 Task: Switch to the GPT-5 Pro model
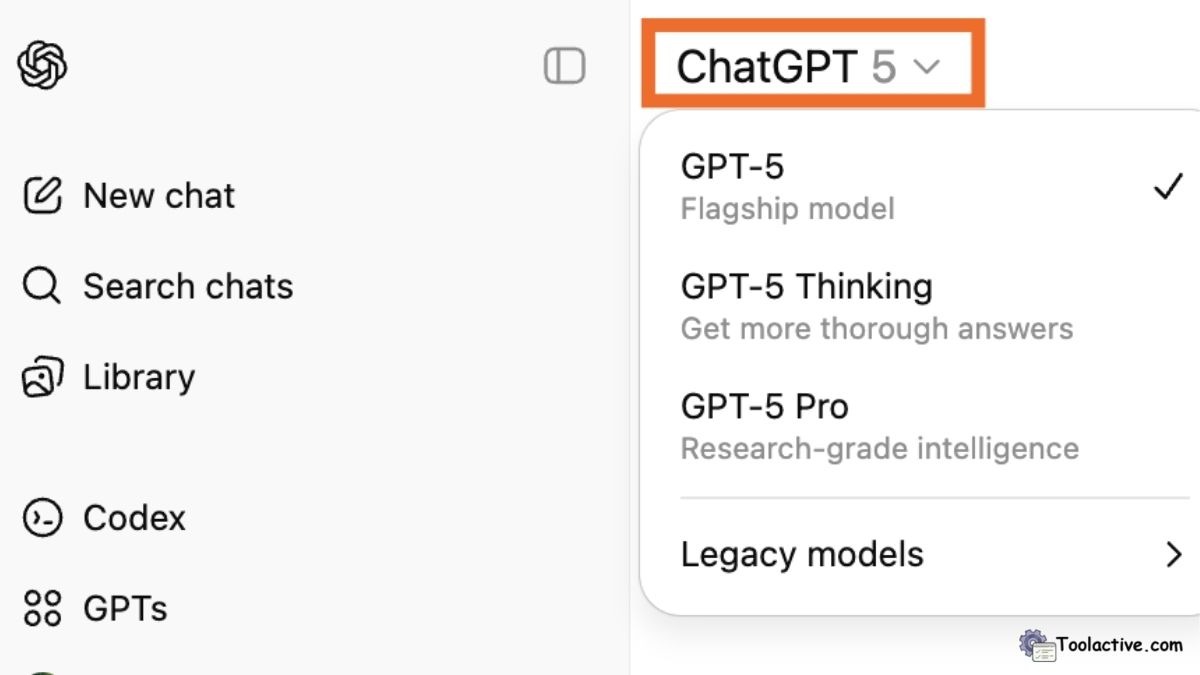(x=765, y=407)
